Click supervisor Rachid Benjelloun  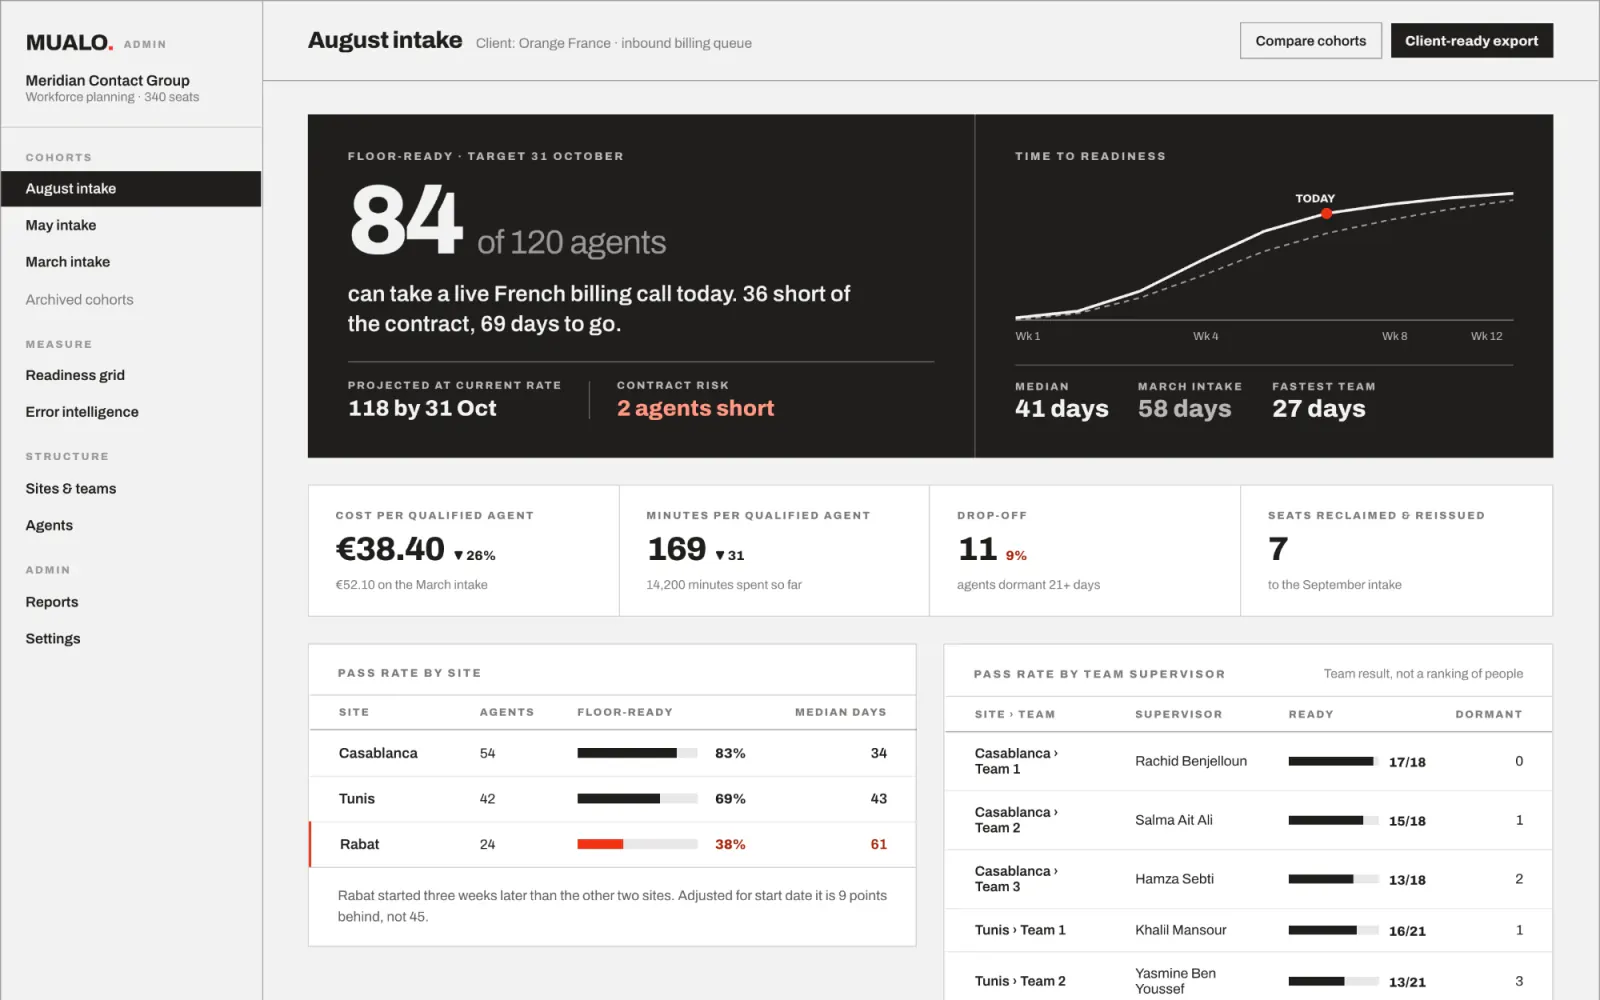1191,761
